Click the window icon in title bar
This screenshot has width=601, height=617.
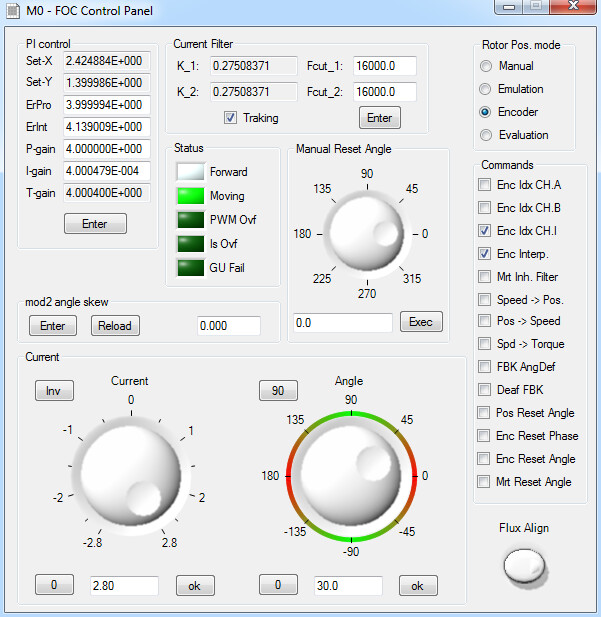(x=13, y=11)
